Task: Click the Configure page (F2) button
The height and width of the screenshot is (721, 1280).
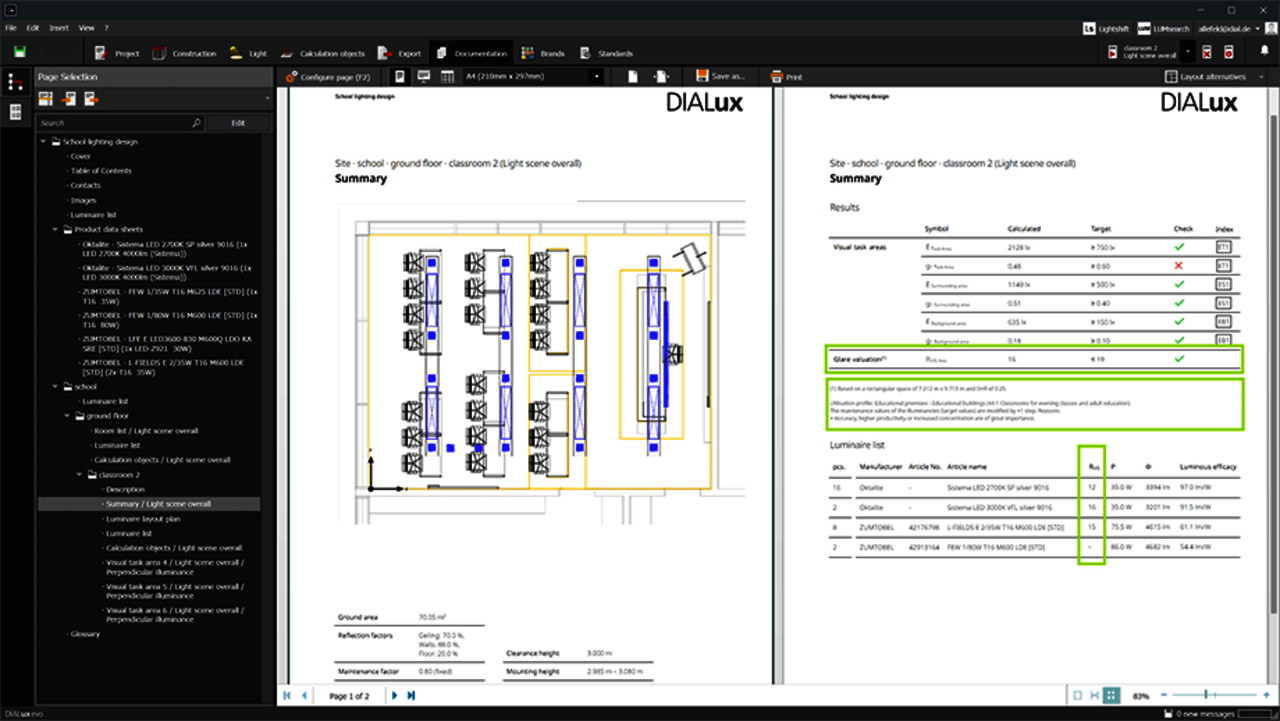Action: click(328, 77)
